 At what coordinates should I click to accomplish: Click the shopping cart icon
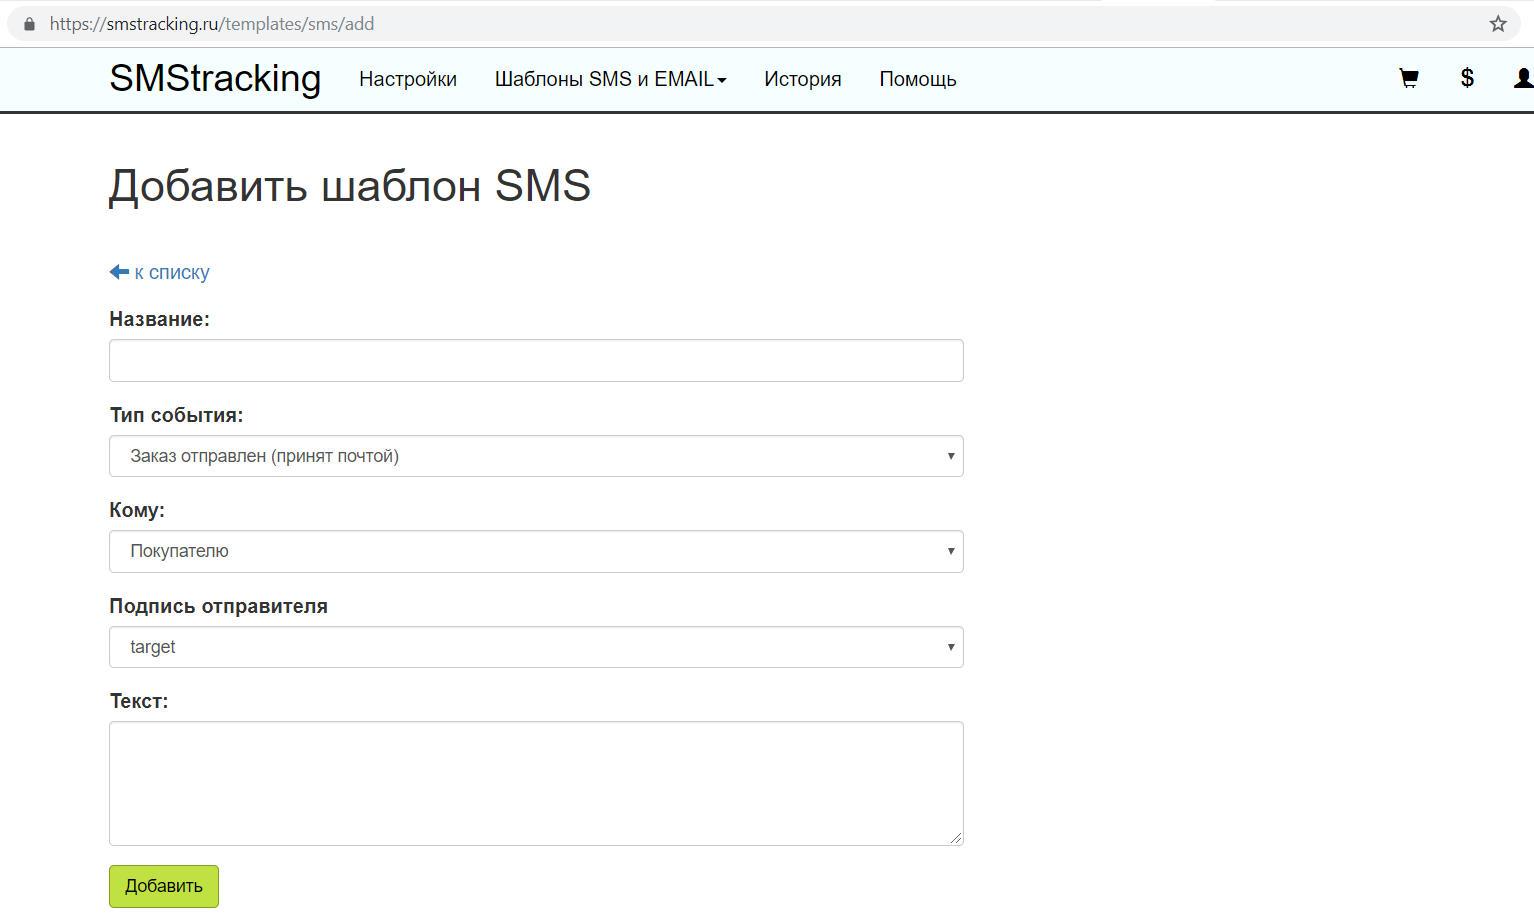pyautogui.click(x=1409, y=79)
